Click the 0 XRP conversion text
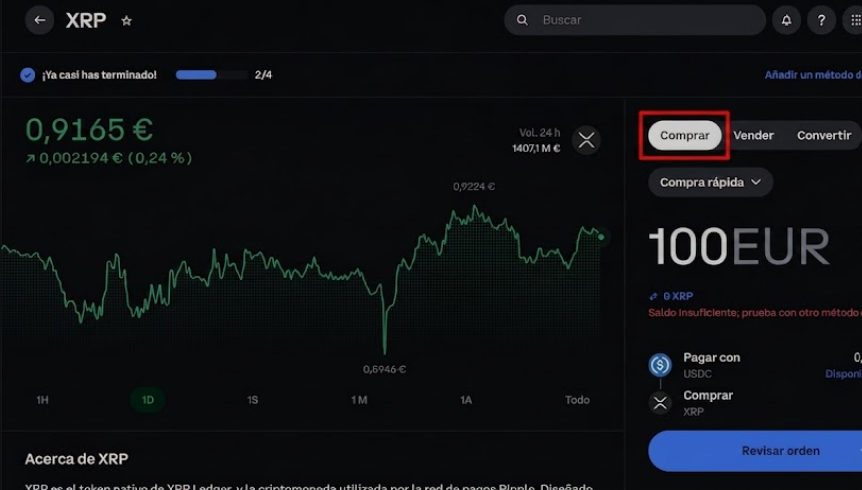The width and height of the screenshot is (862, 490). (678, 296)
